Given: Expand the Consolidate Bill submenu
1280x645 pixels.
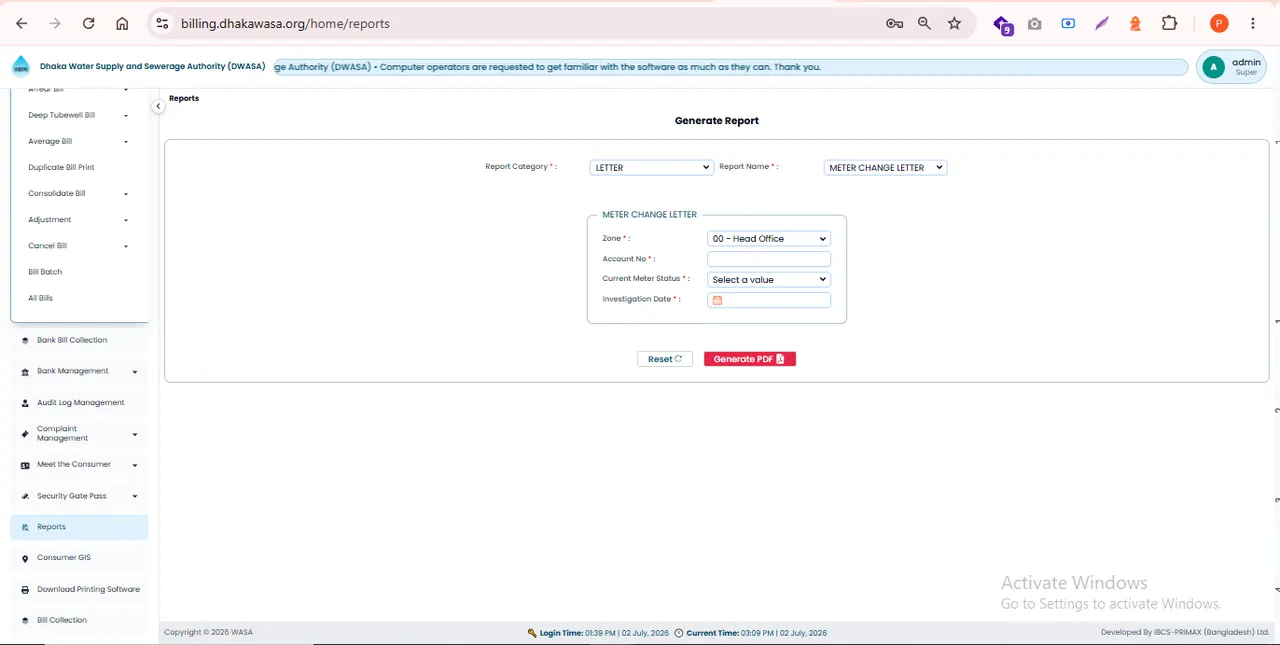Looking at the screenshot, I should click(x=78, y=194).
